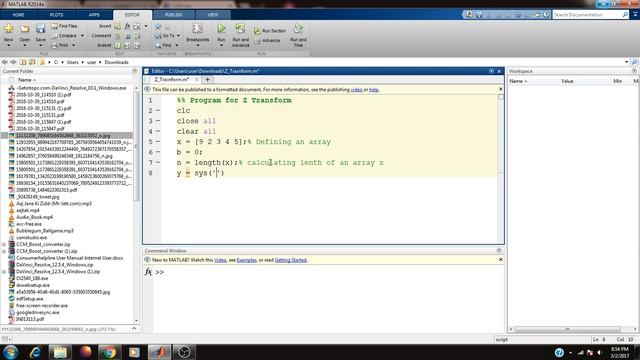This screenshot has width=640, height=360.
Task: Switch to the VIEW tab
Action: pos(213,15)
